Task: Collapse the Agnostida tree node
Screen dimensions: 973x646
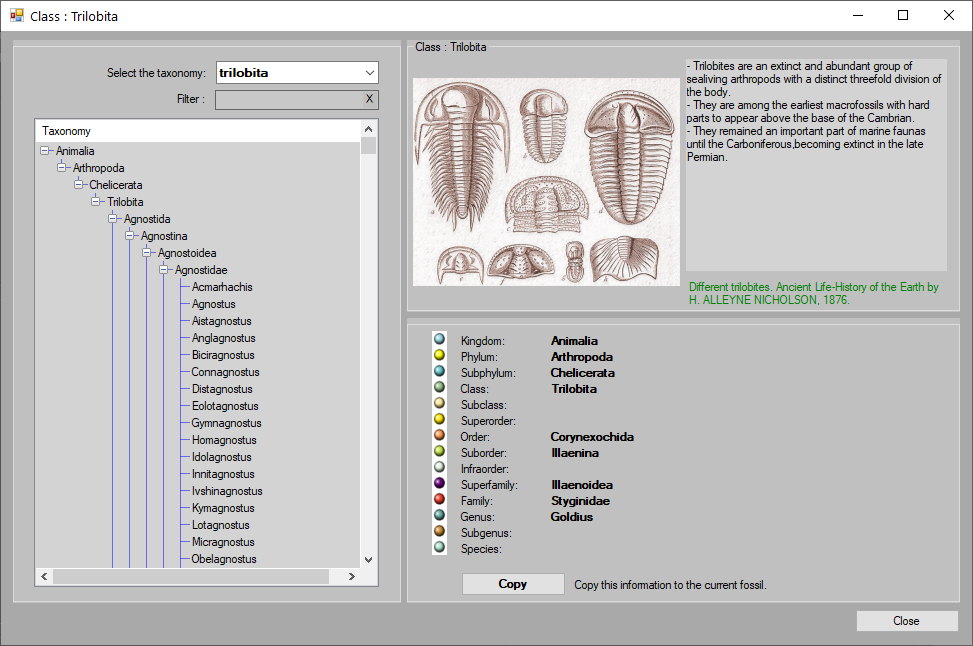Action: click(112, 218)
